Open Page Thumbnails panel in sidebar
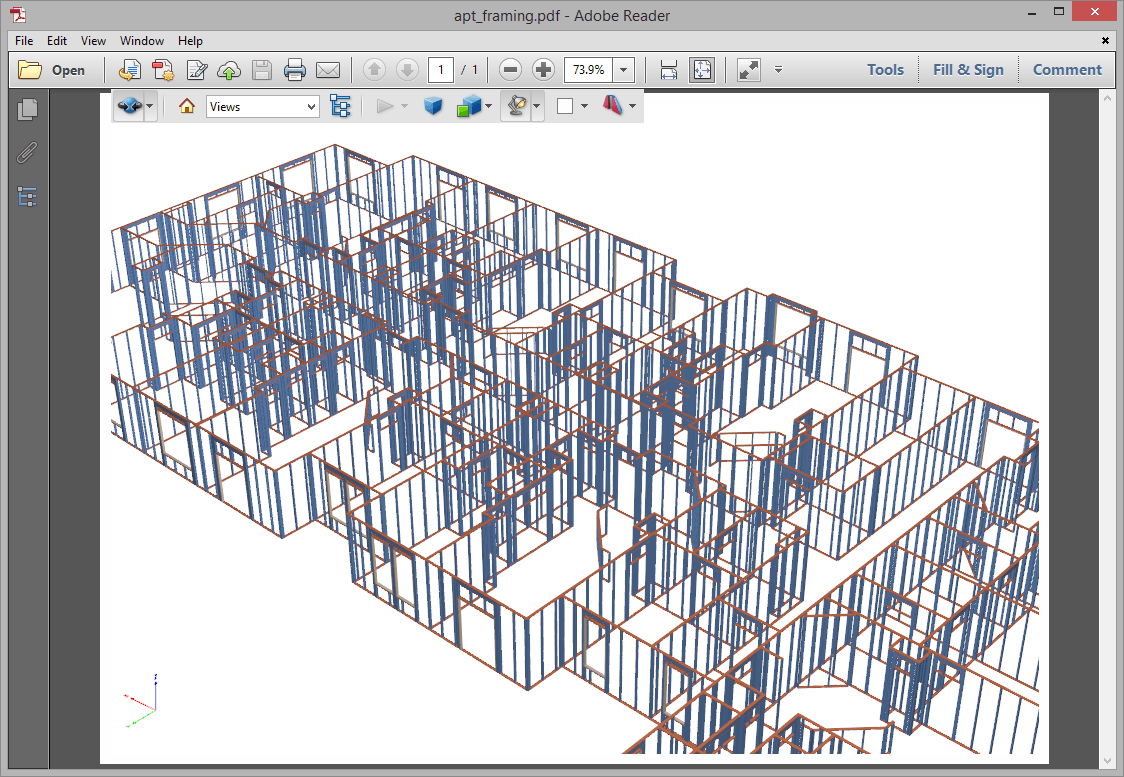The width and height of the screenshot is (1124, 777). (x=27, y=109)
